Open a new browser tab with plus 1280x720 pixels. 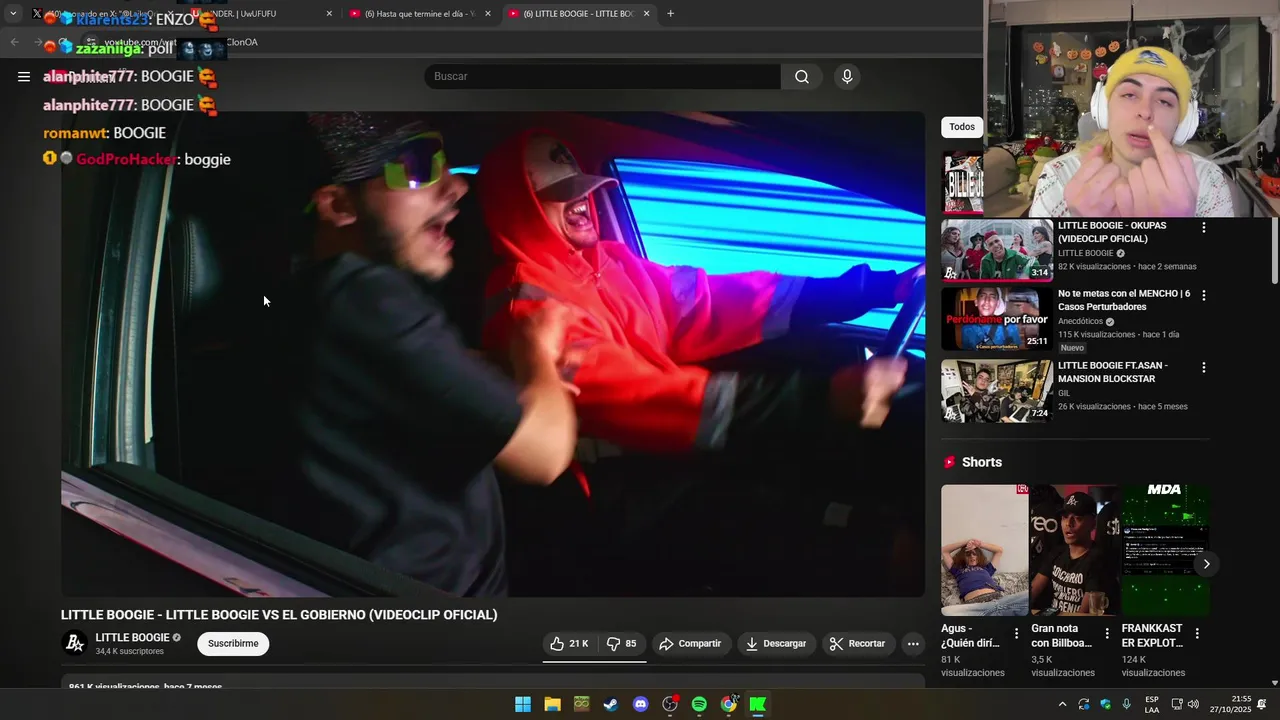pos(671,14)
